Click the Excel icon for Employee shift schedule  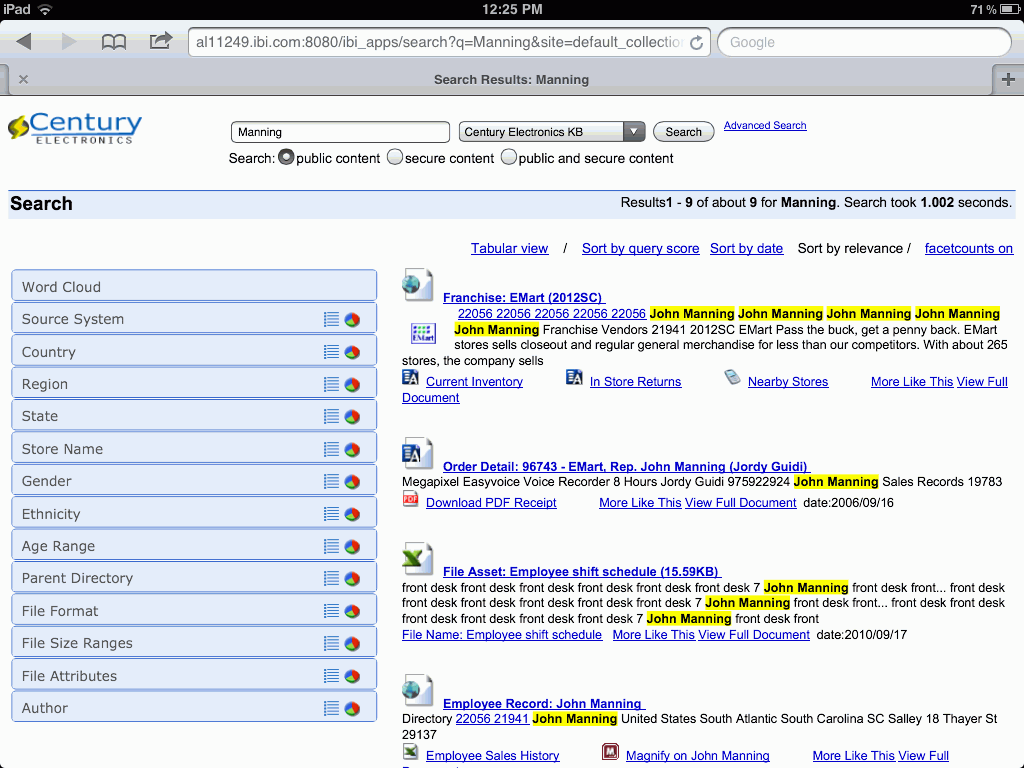(x=417, y=559)
